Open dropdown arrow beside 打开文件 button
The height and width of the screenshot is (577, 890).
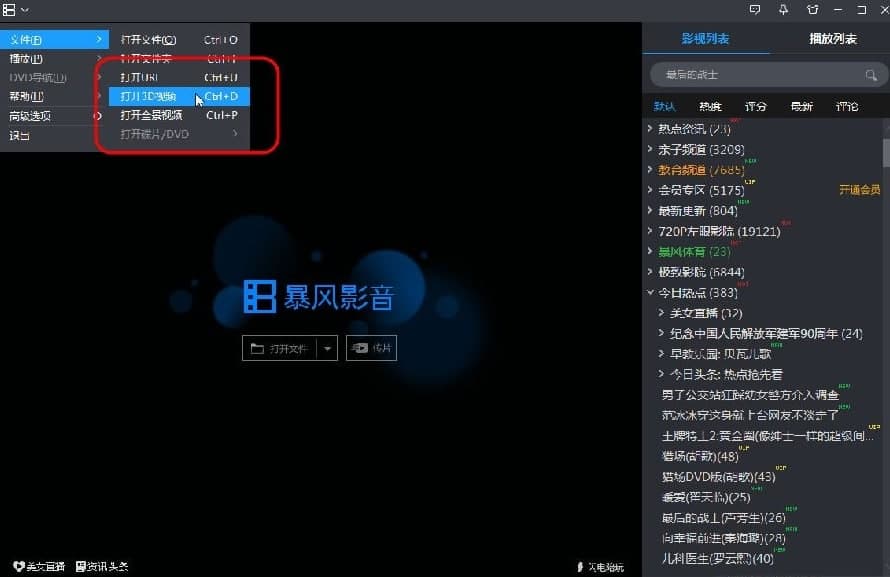(x=327, y=348)
